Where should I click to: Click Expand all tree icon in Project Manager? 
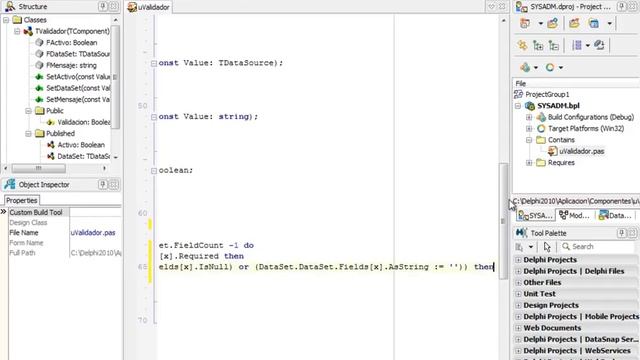point(538,45)
